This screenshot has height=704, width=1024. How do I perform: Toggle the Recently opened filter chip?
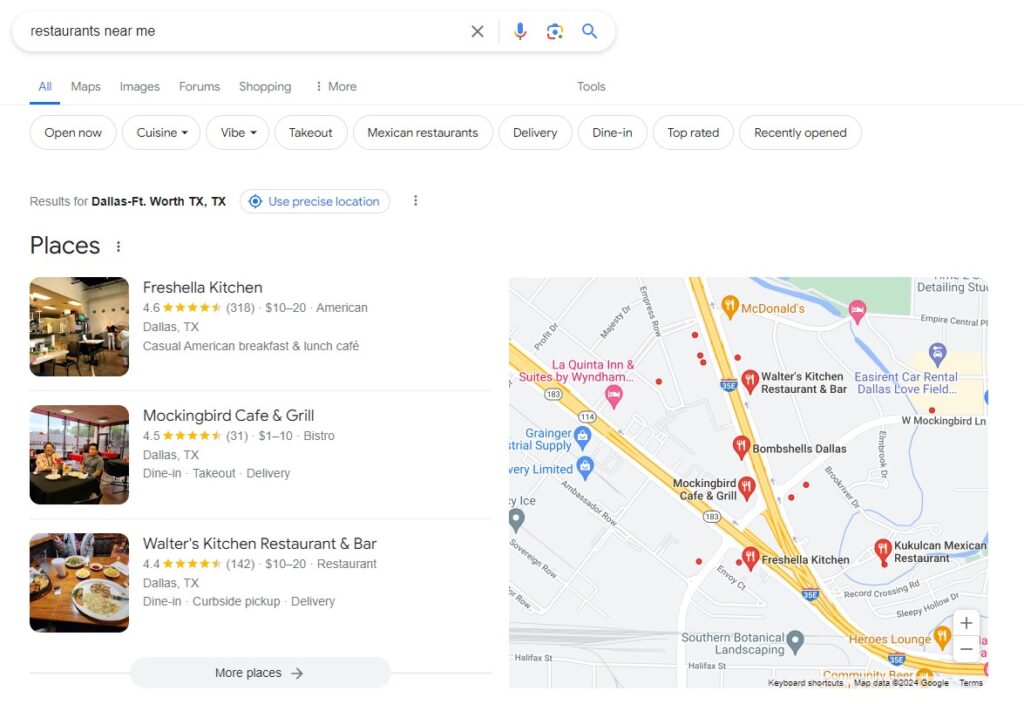(800, 133)
